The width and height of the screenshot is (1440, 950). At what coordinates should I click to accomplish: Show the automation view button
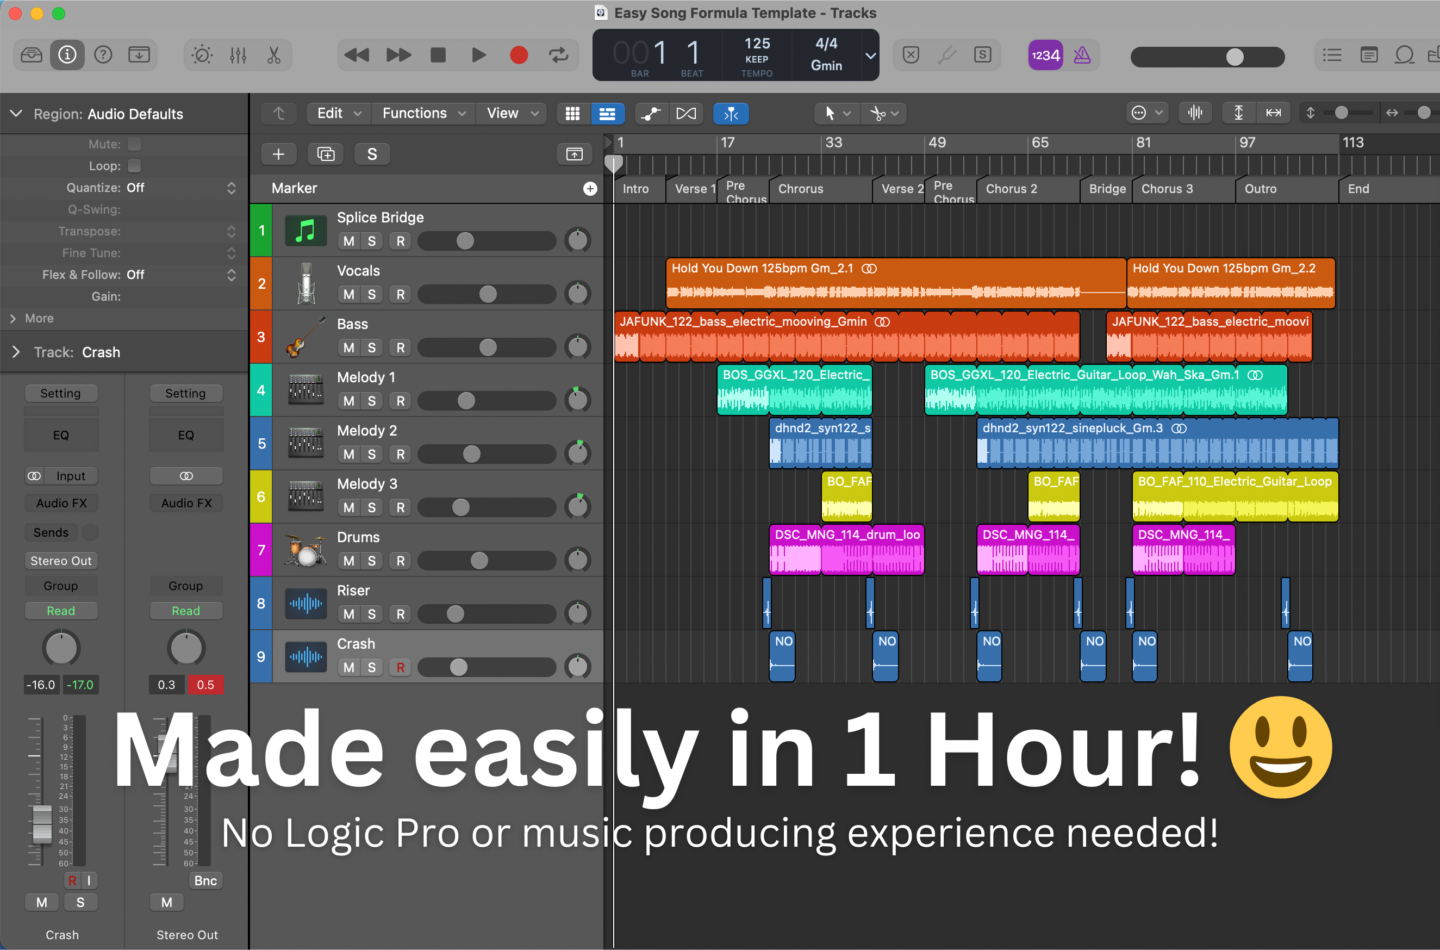pyautogui.click(x=651, y=114)
